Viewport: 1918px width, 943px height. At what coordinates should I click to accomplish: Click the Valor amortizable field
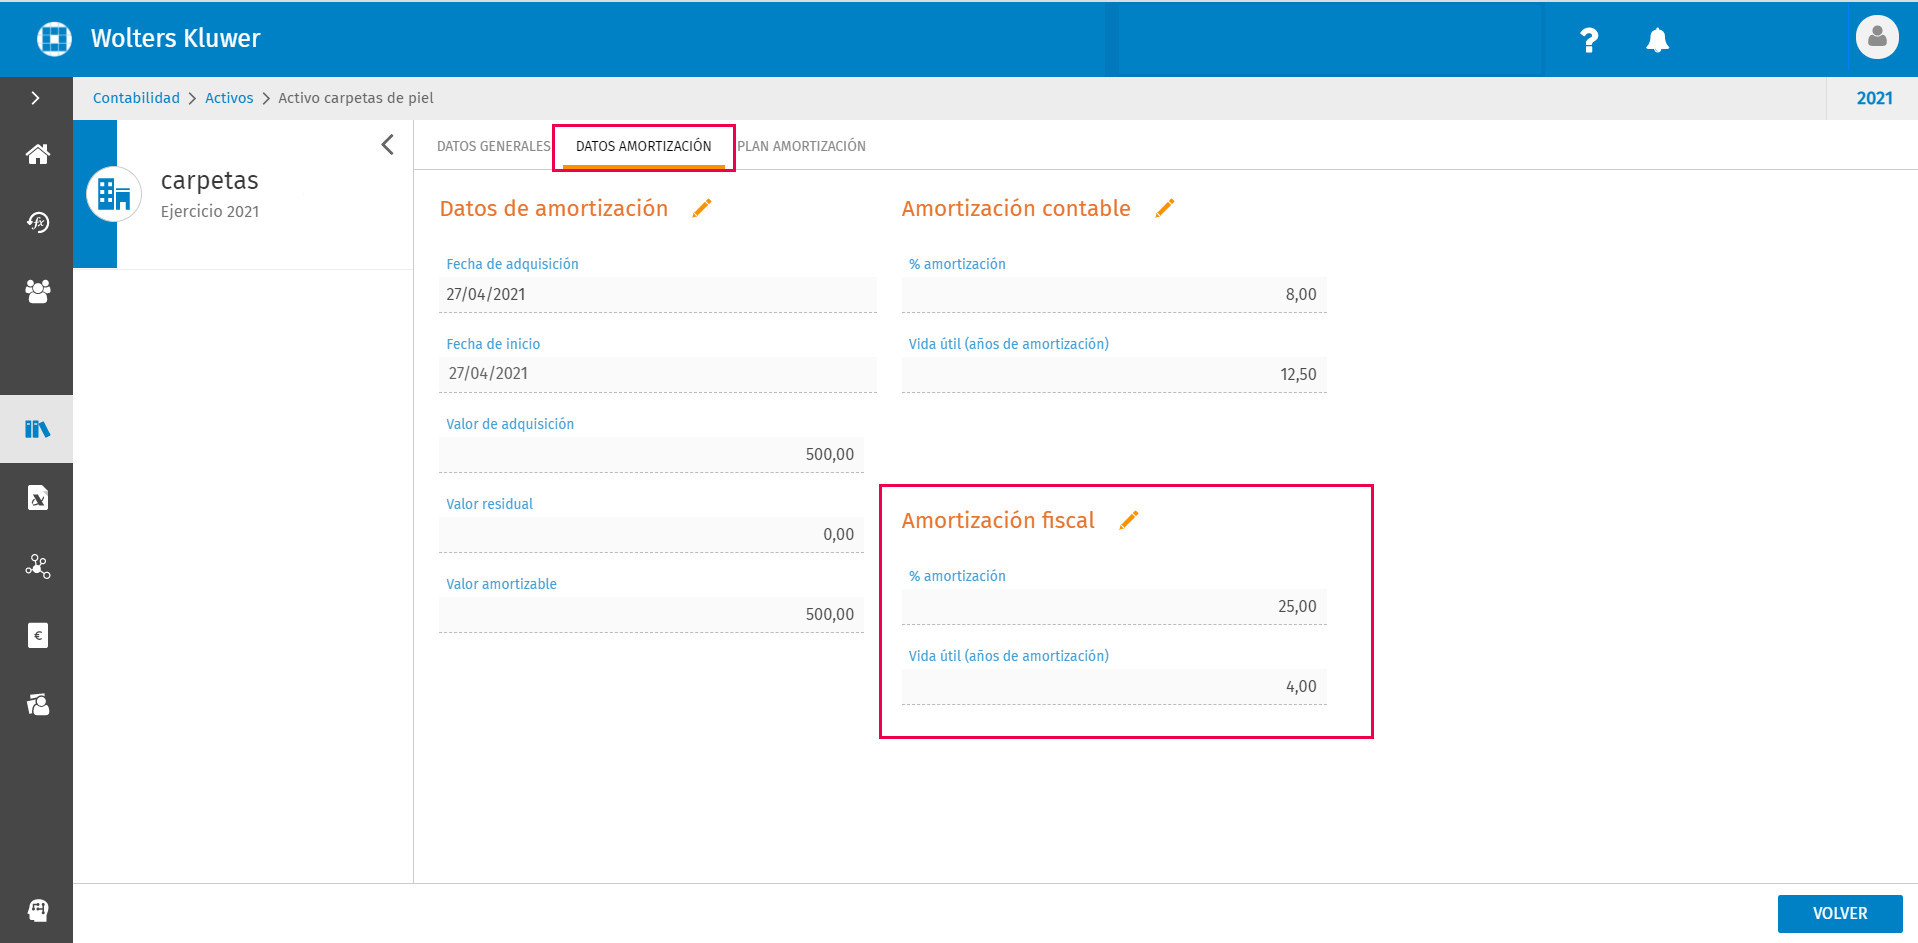point(651,614)
